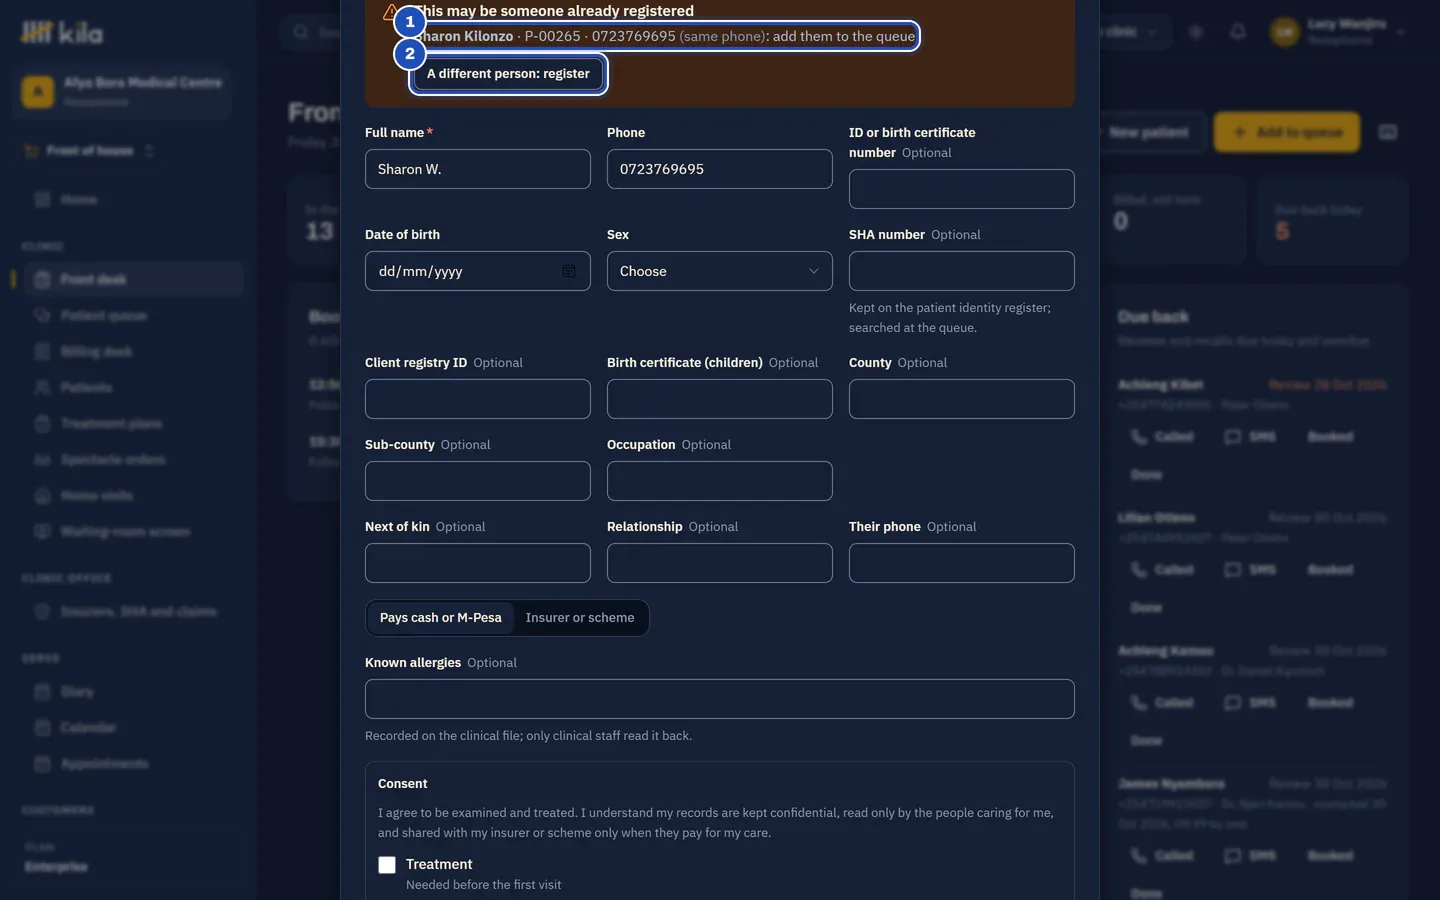Switch to the Insurer or scheme option

580,618
